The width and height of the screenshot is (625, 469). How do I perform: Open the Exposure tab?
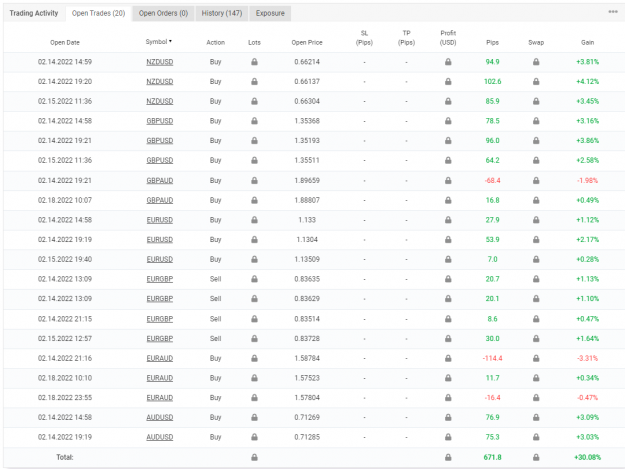click(x=270, y=13)
